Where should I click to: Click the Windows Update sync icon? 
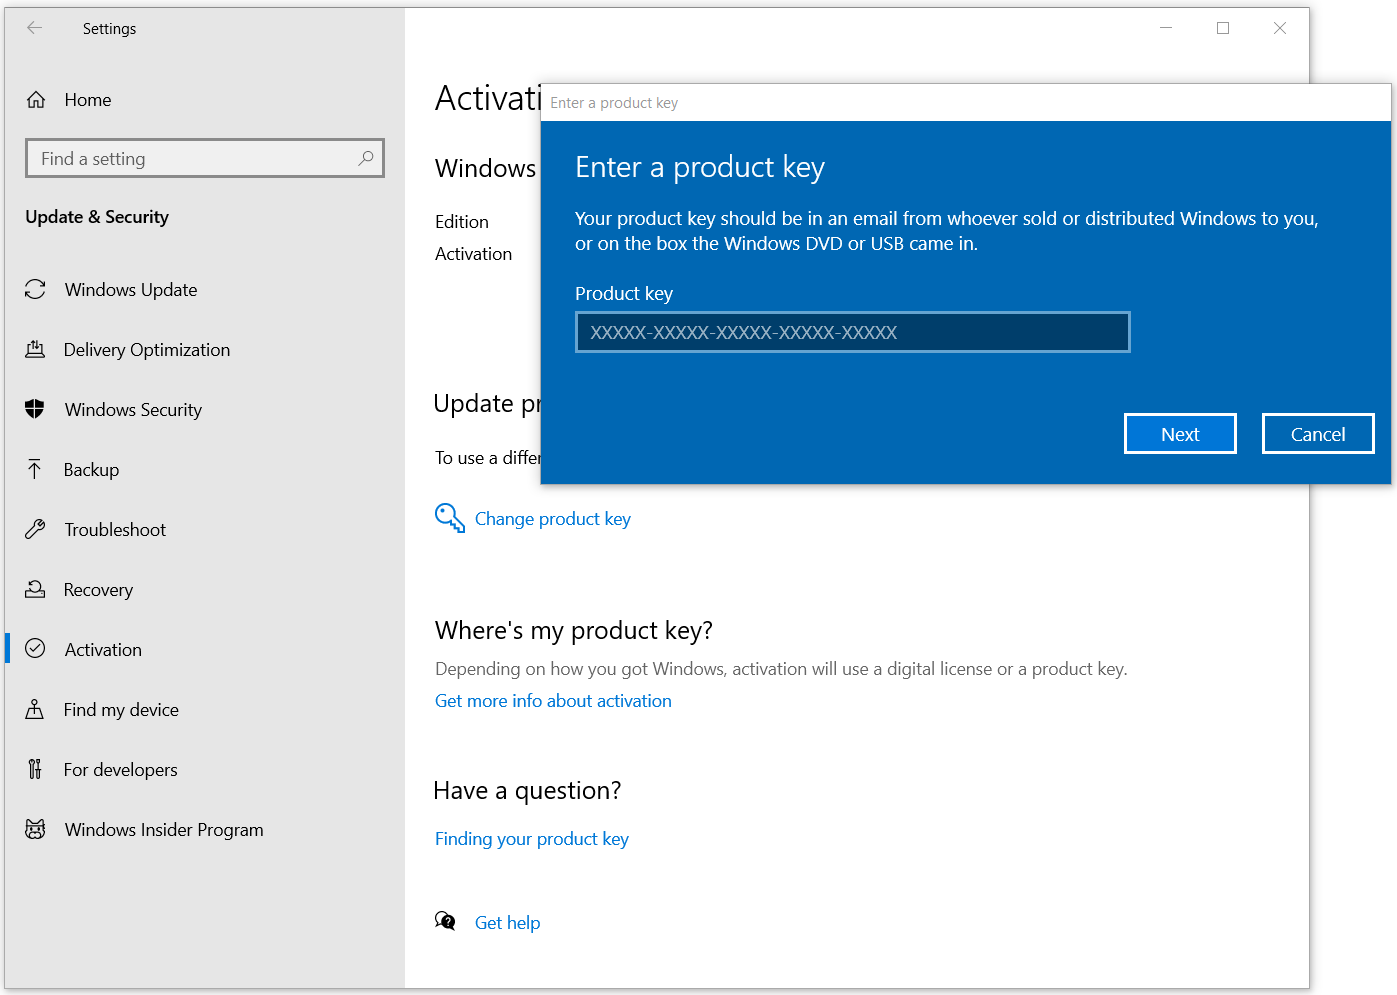pyautogui.click(x=35, y=290)
